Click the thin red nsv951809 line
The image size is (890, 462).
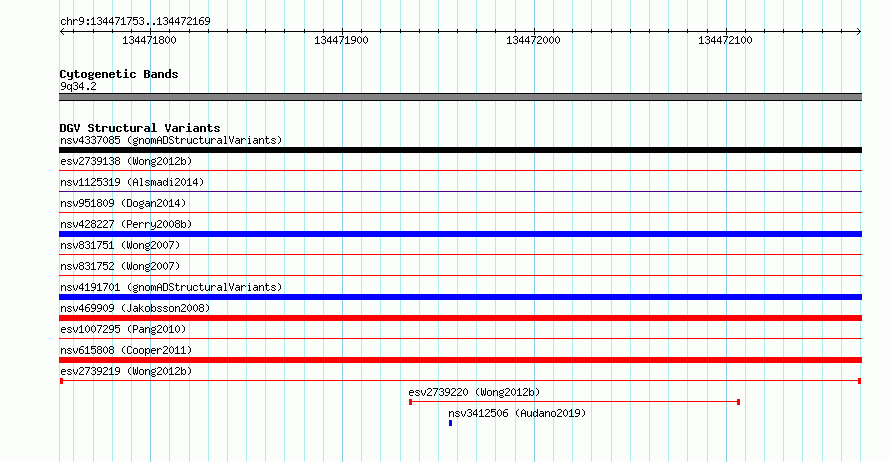[x=460, y=212]
